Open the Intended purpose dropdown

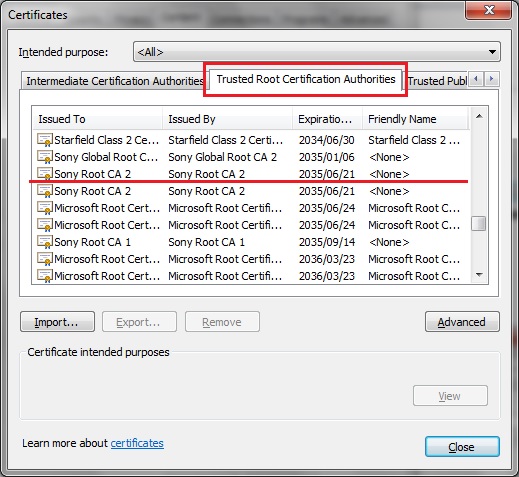(x=317, y=52)
